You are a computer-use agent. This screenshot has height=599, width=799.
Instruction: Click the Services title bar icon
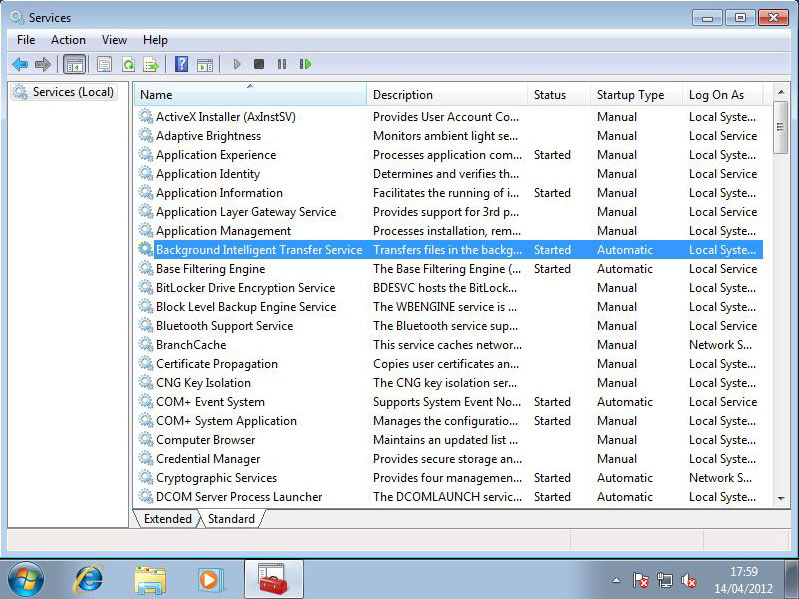[x=17, y=17]
